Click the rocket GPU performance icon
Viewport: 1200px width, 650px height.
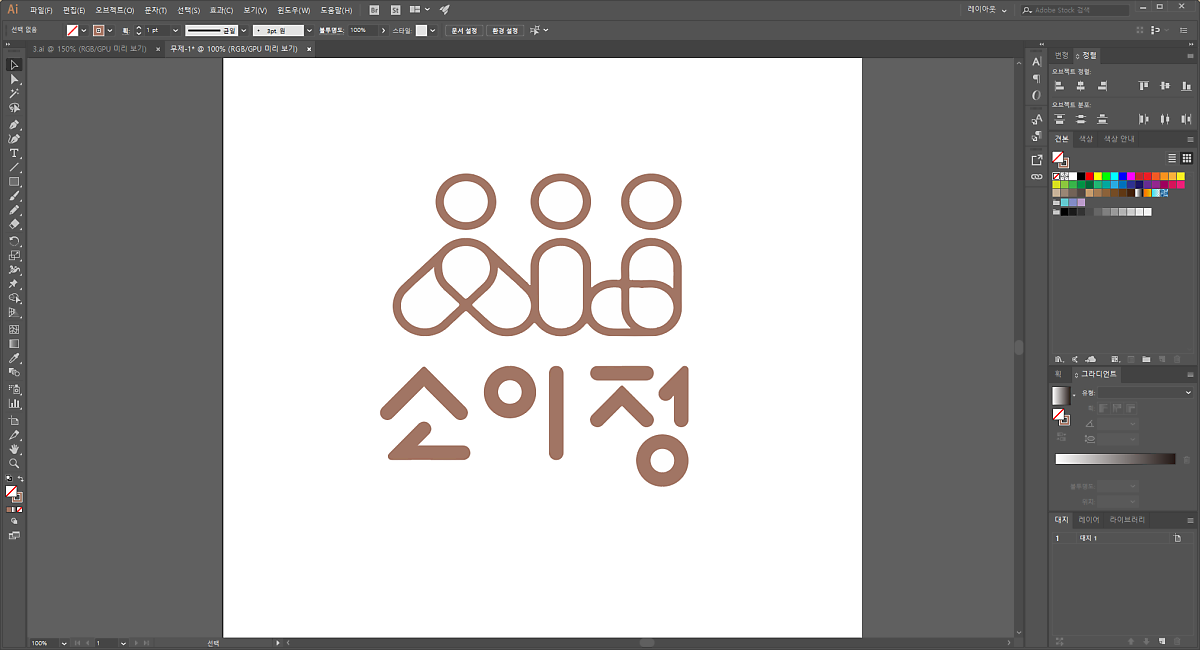[445, 10]
